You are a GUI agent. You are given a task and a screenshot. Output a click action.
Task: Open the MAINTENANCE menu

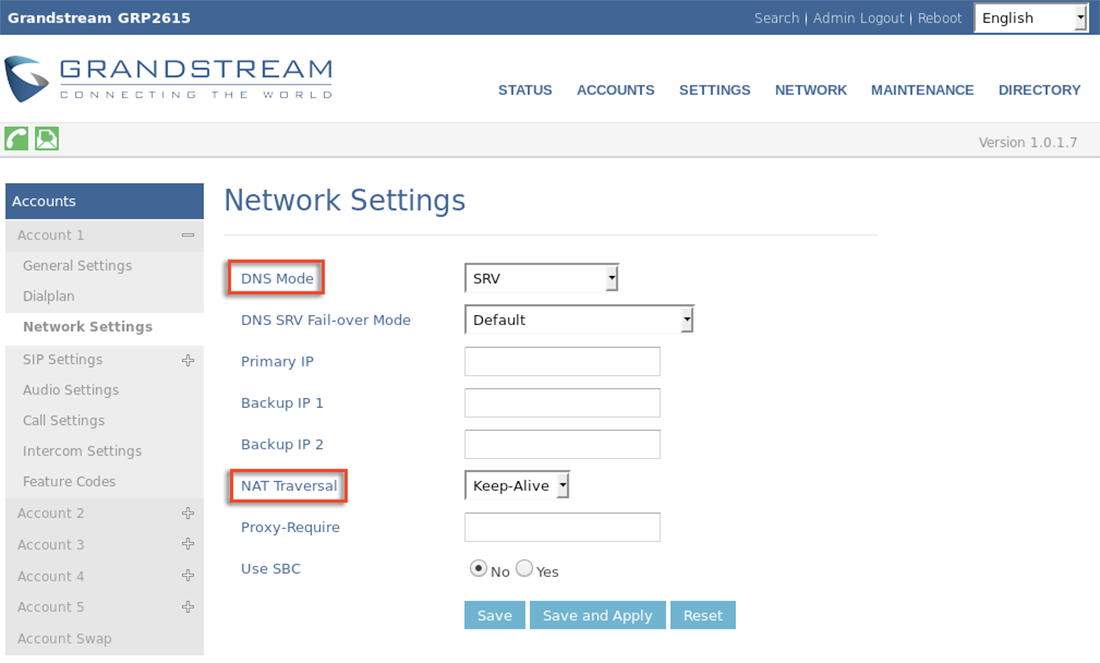coord(922,91)
